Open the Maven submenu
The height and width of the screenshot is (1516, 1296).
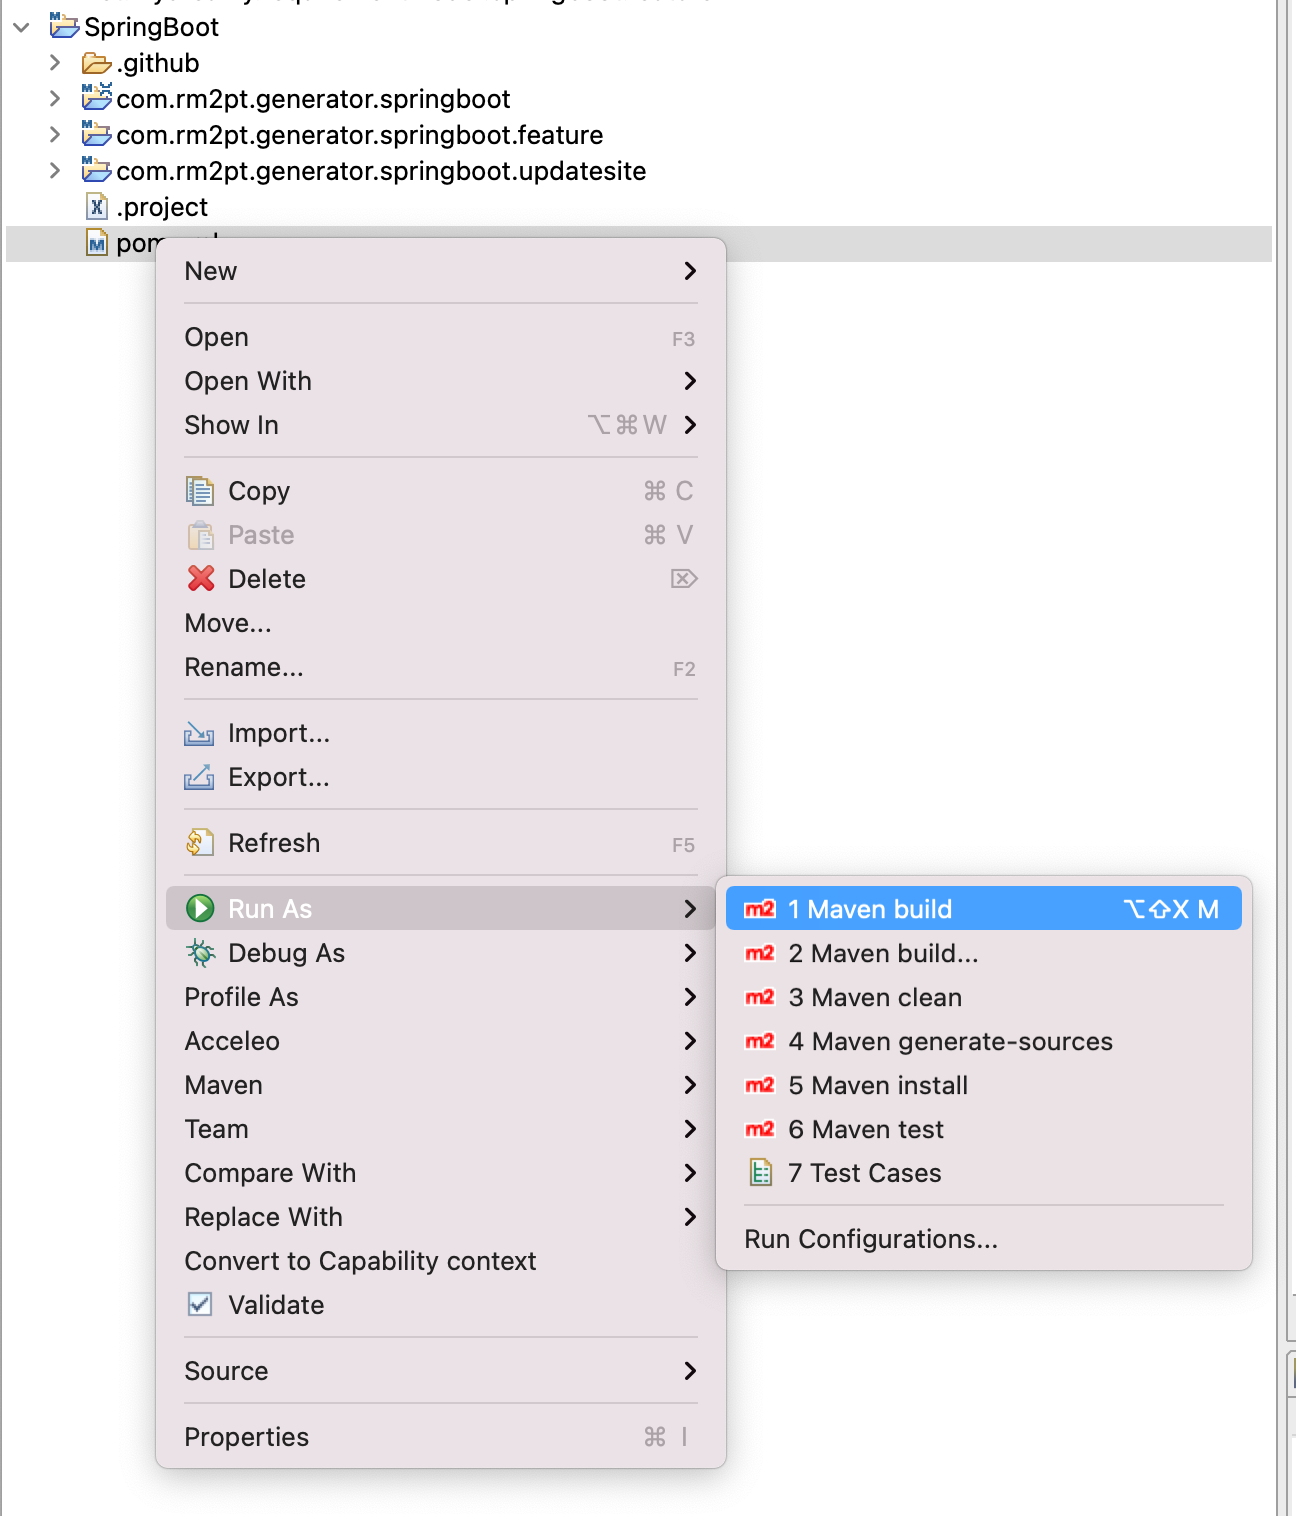coord(441,1085)
